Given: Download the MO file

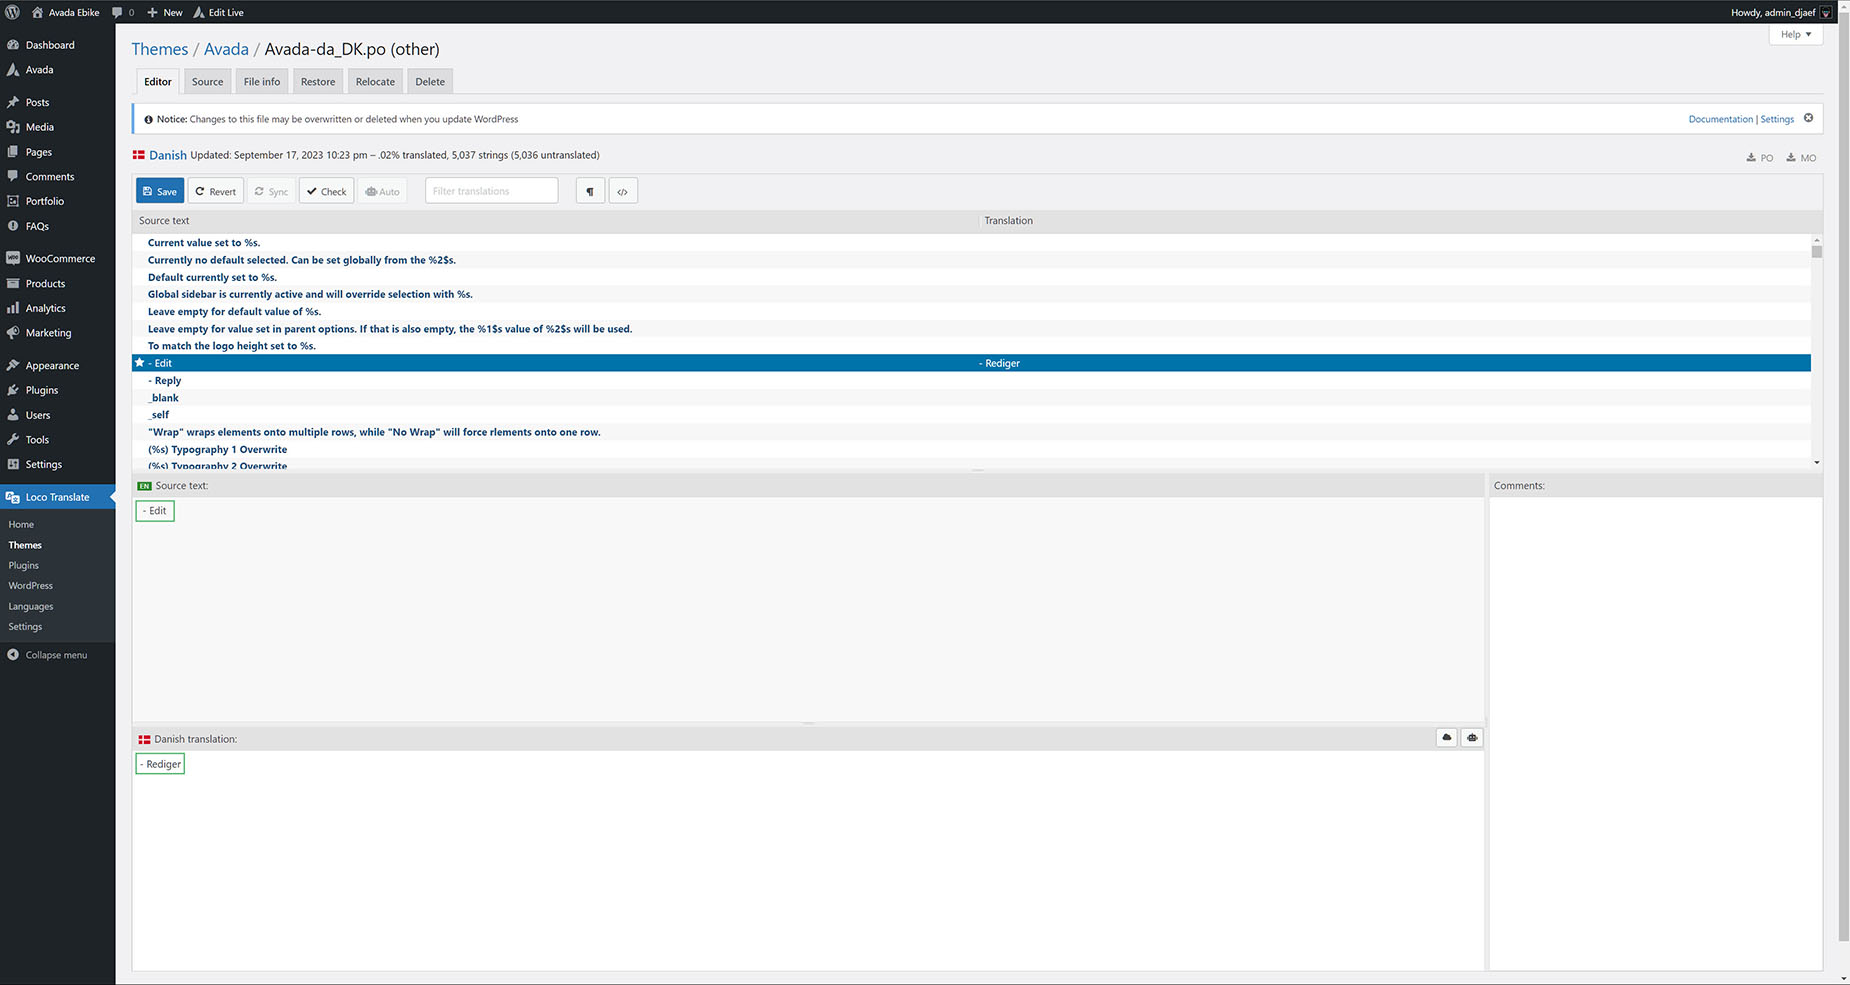Looking at the screenshot, I should [1801, 158].
